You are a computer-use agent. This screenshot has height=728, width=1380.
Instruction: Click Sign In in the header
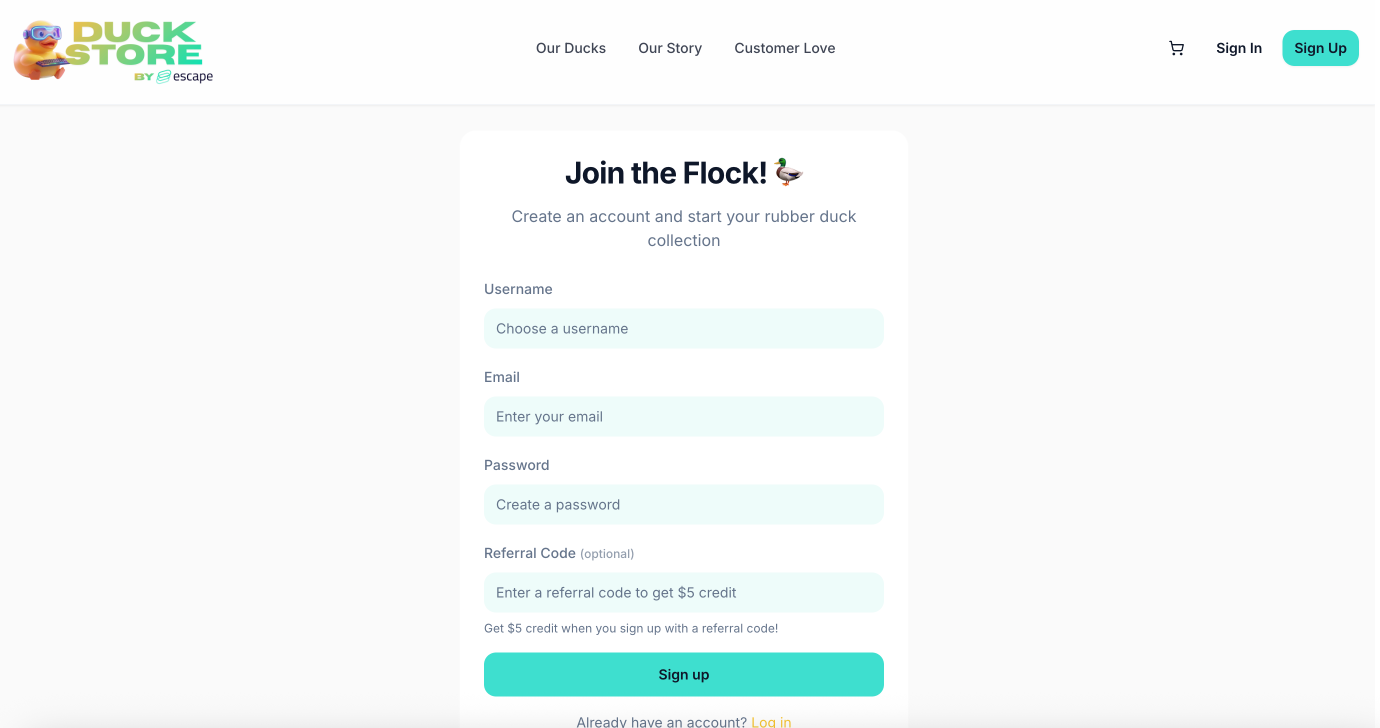click(1238, 48)
